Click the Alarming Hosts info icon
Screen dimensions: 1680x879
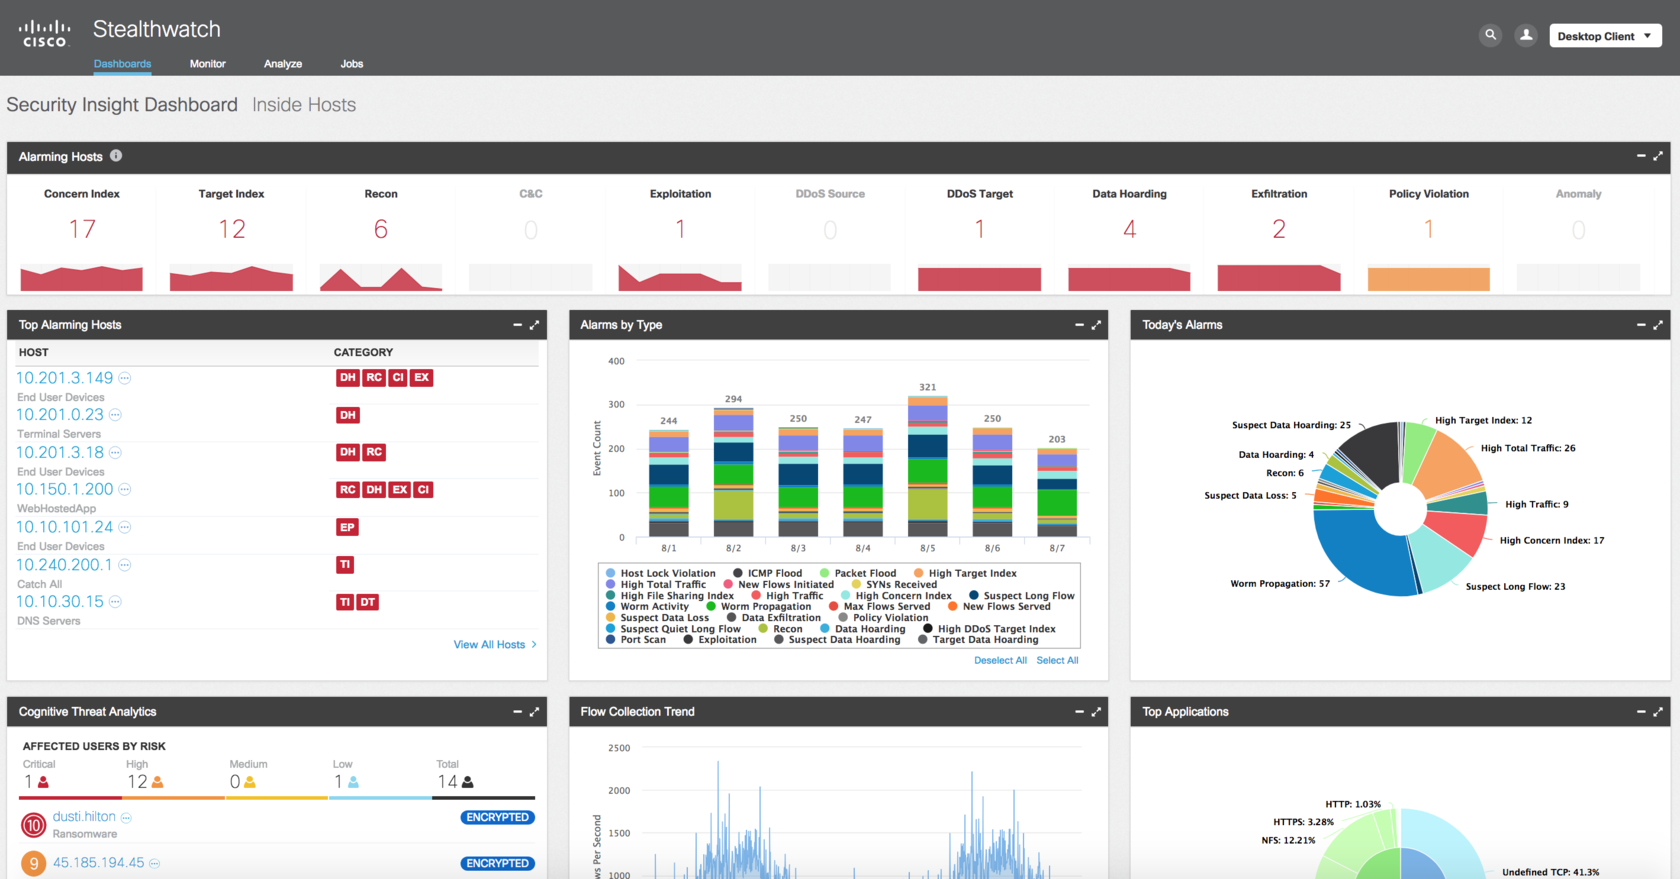point(116,156)
